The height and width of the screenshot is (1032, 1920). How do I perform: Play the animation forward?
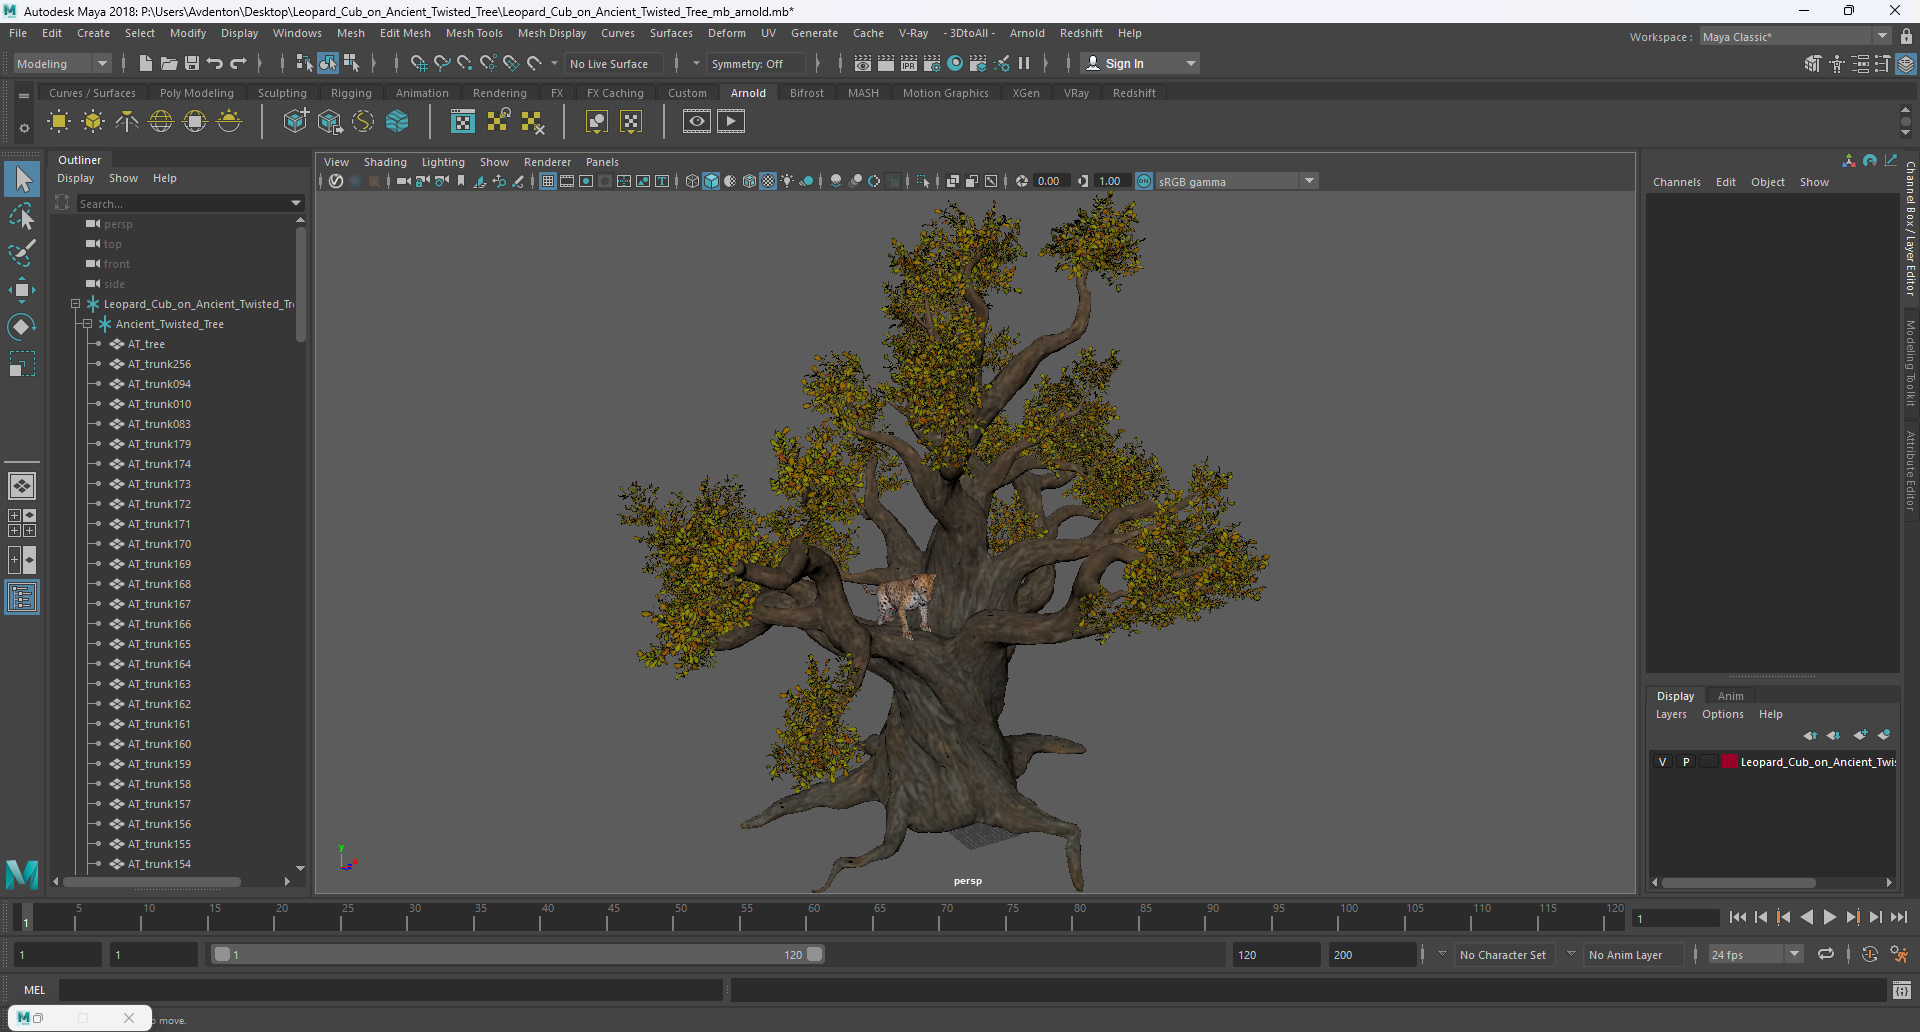click(1830, 917)
